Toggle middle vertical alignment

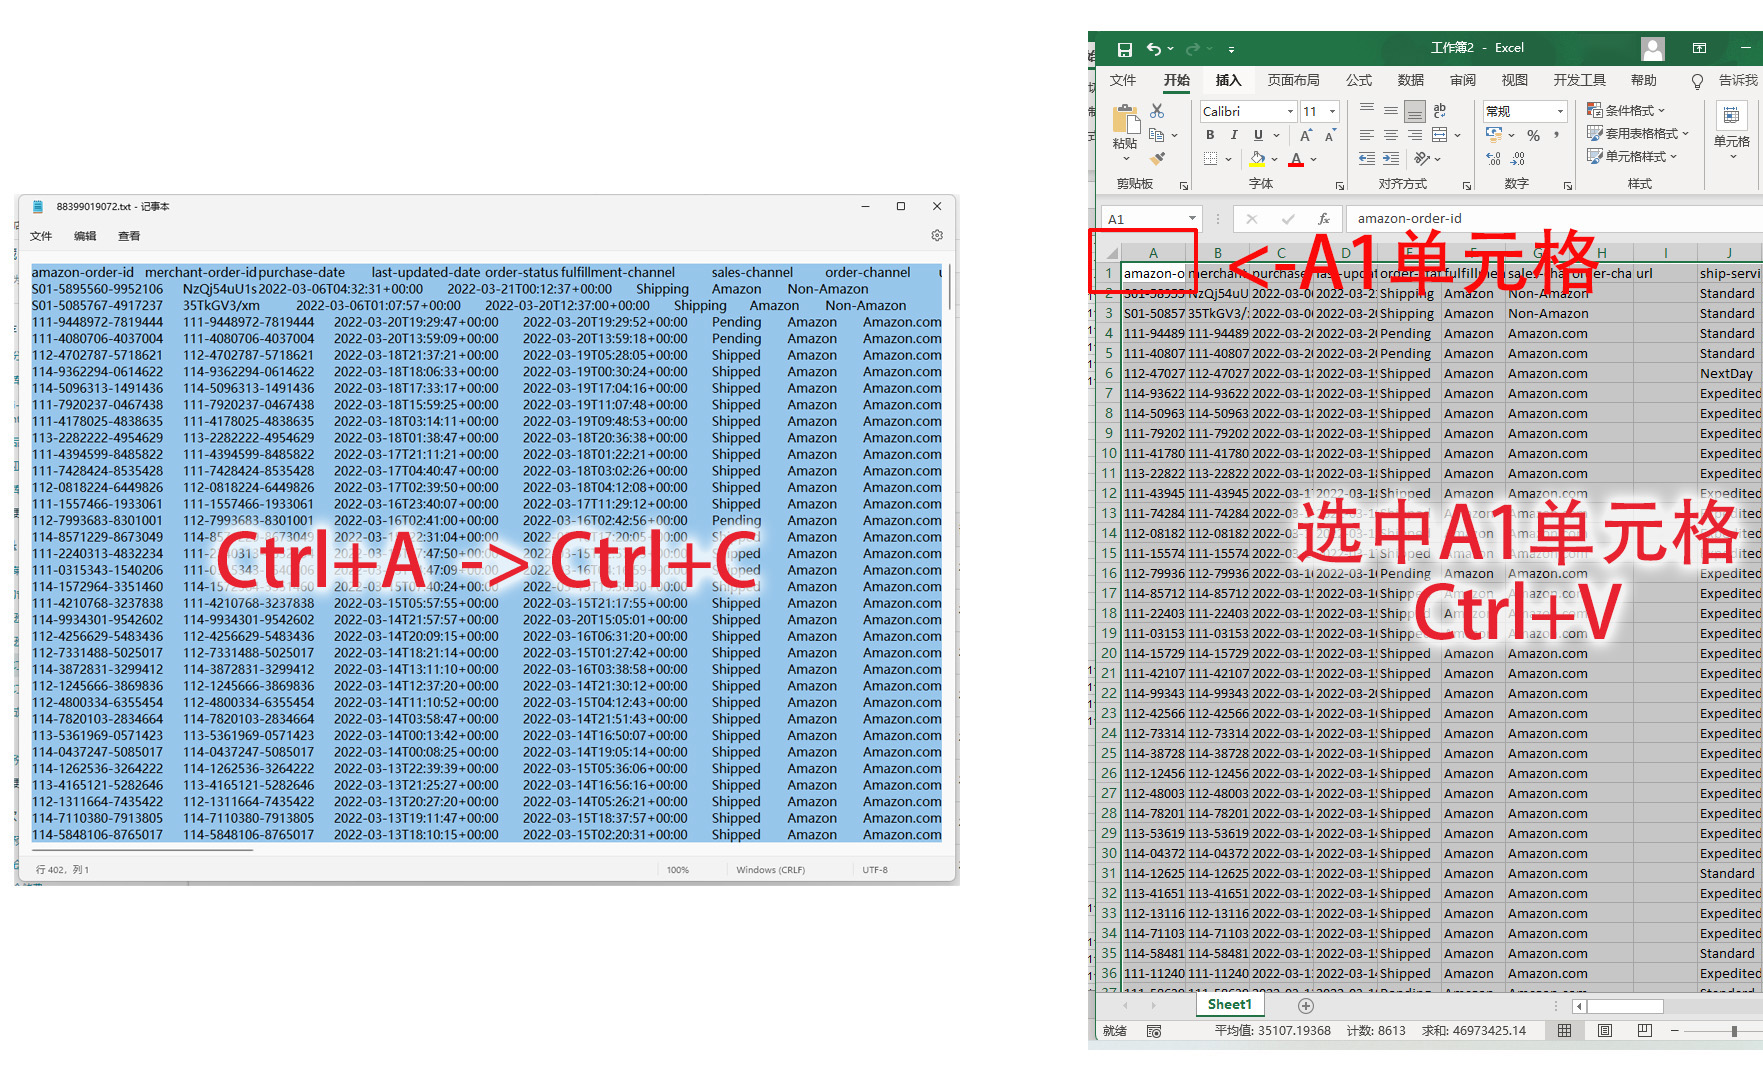point(1391,111)
